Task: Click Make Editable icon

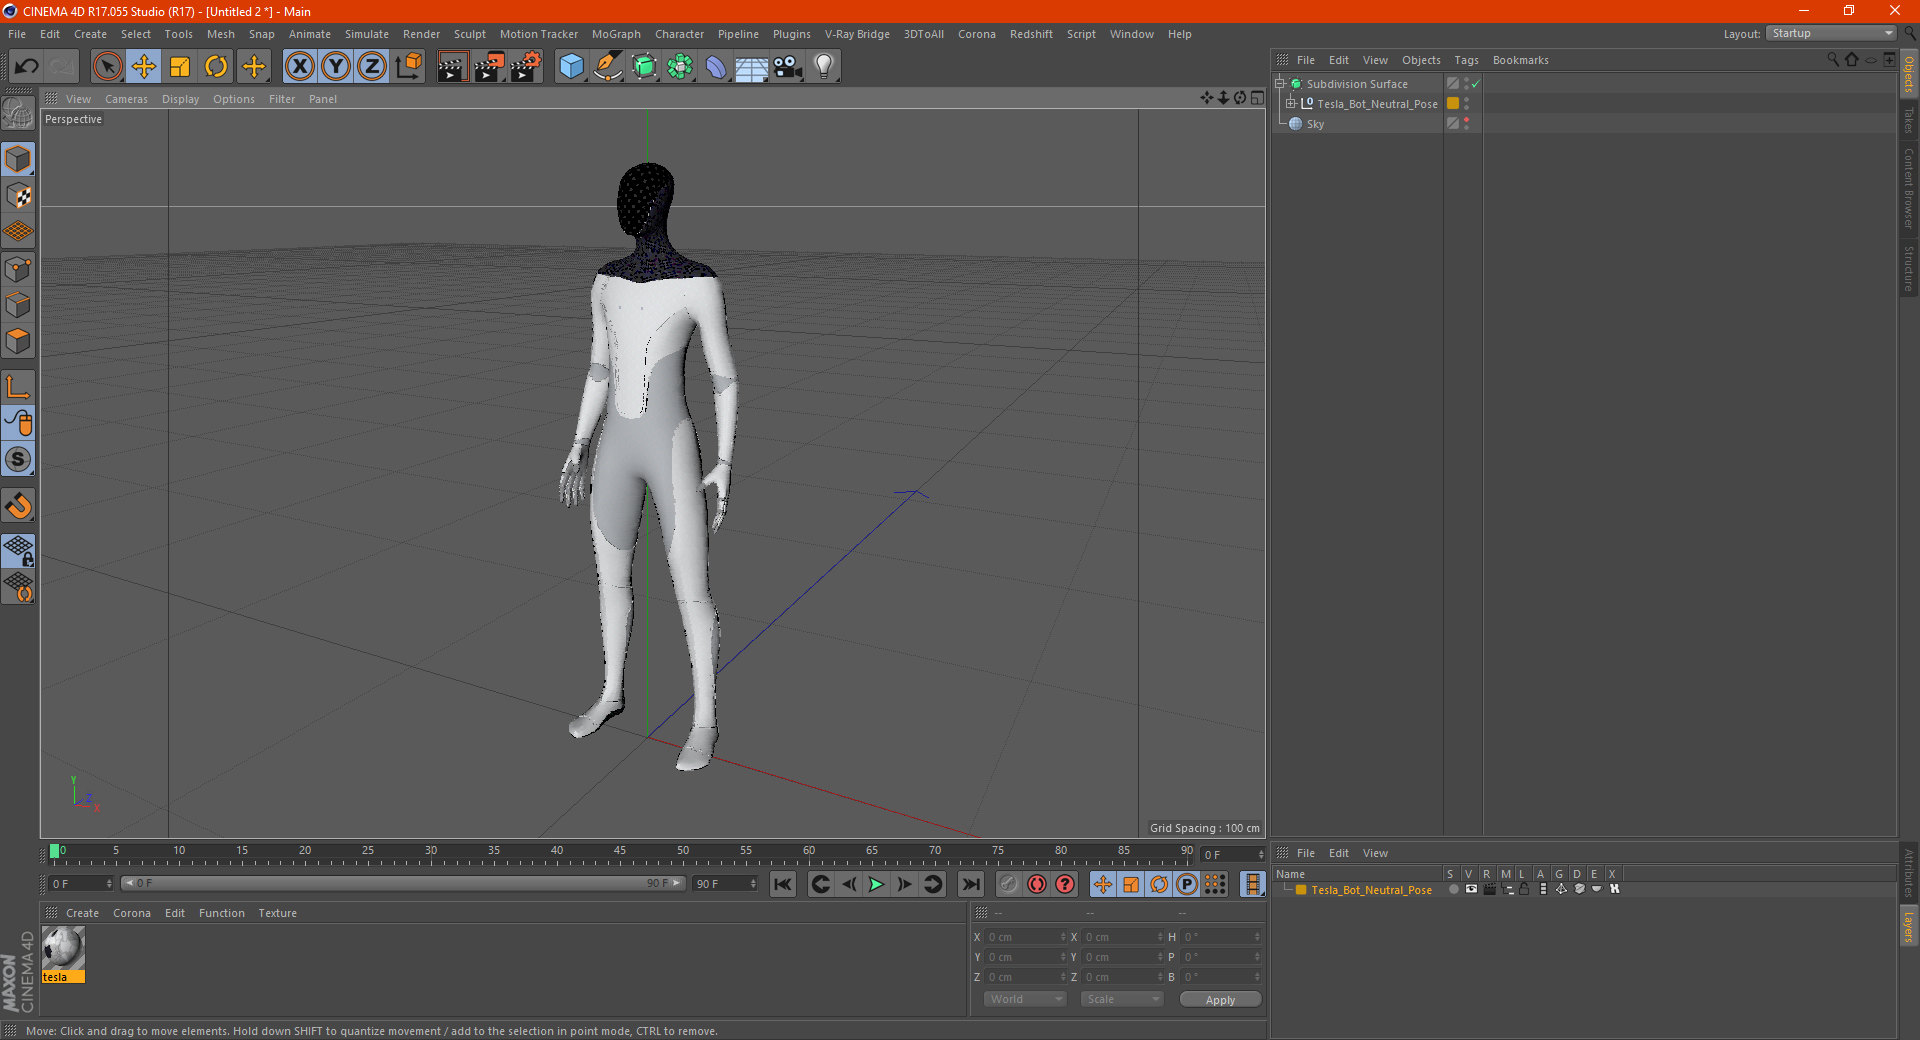Action: pyautogui.click(x=18, y=114)
